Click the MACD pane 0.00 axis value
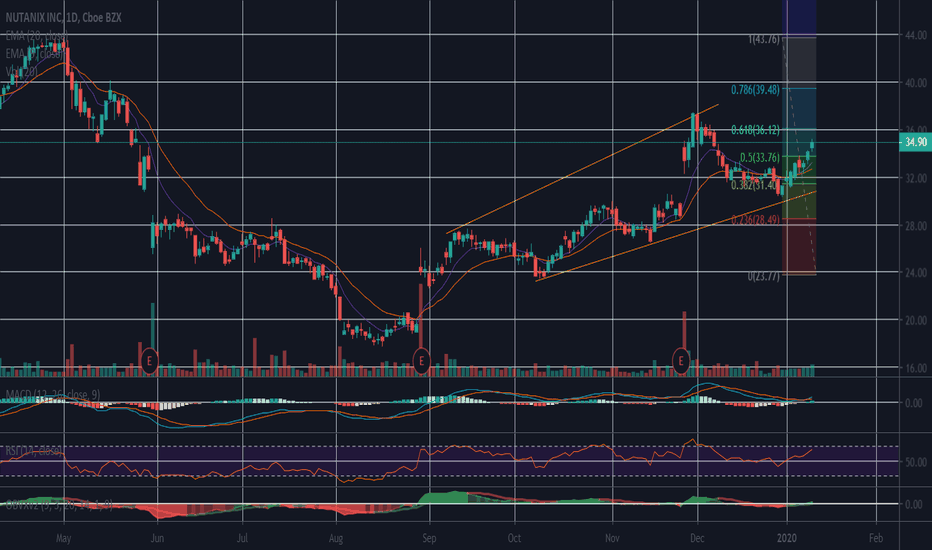 coord(913,403)
